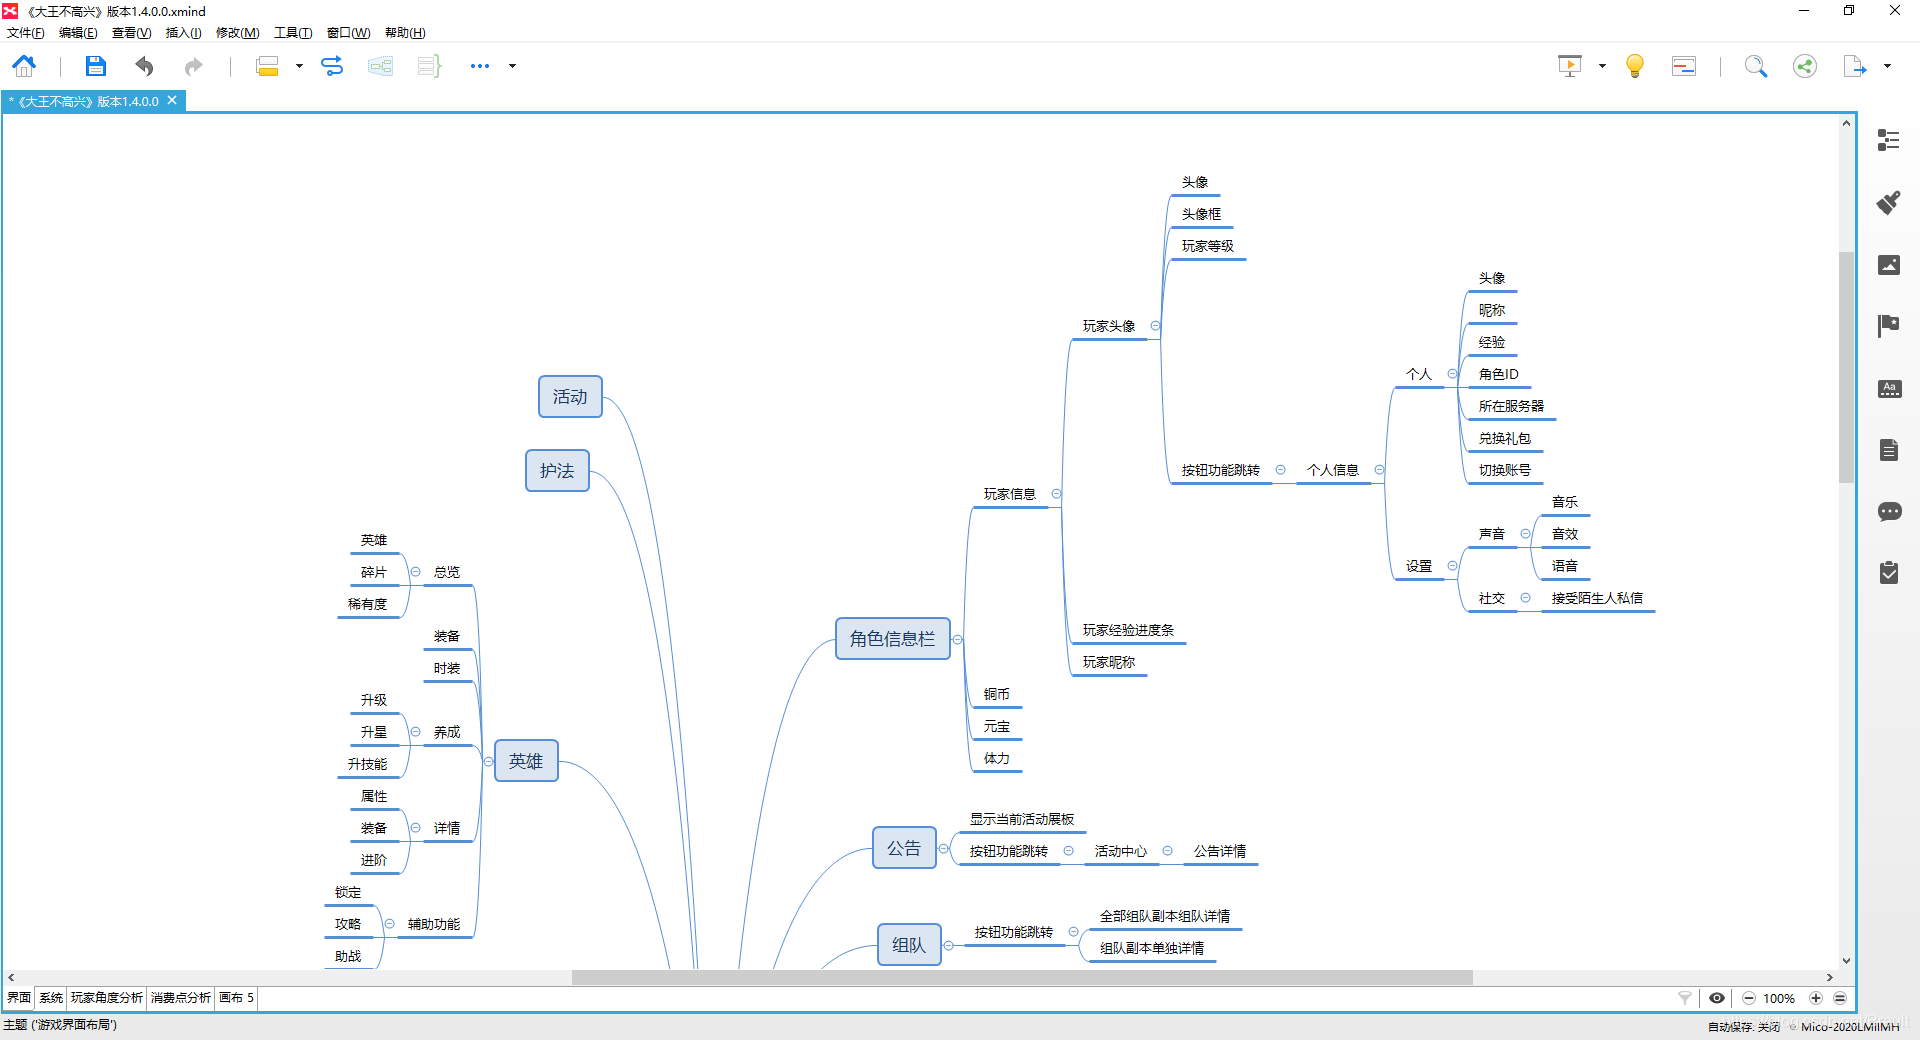Collapse the 玩家头像 branch
The width and height of the screenshot is (1920, 1040).
pos(1155,326)
